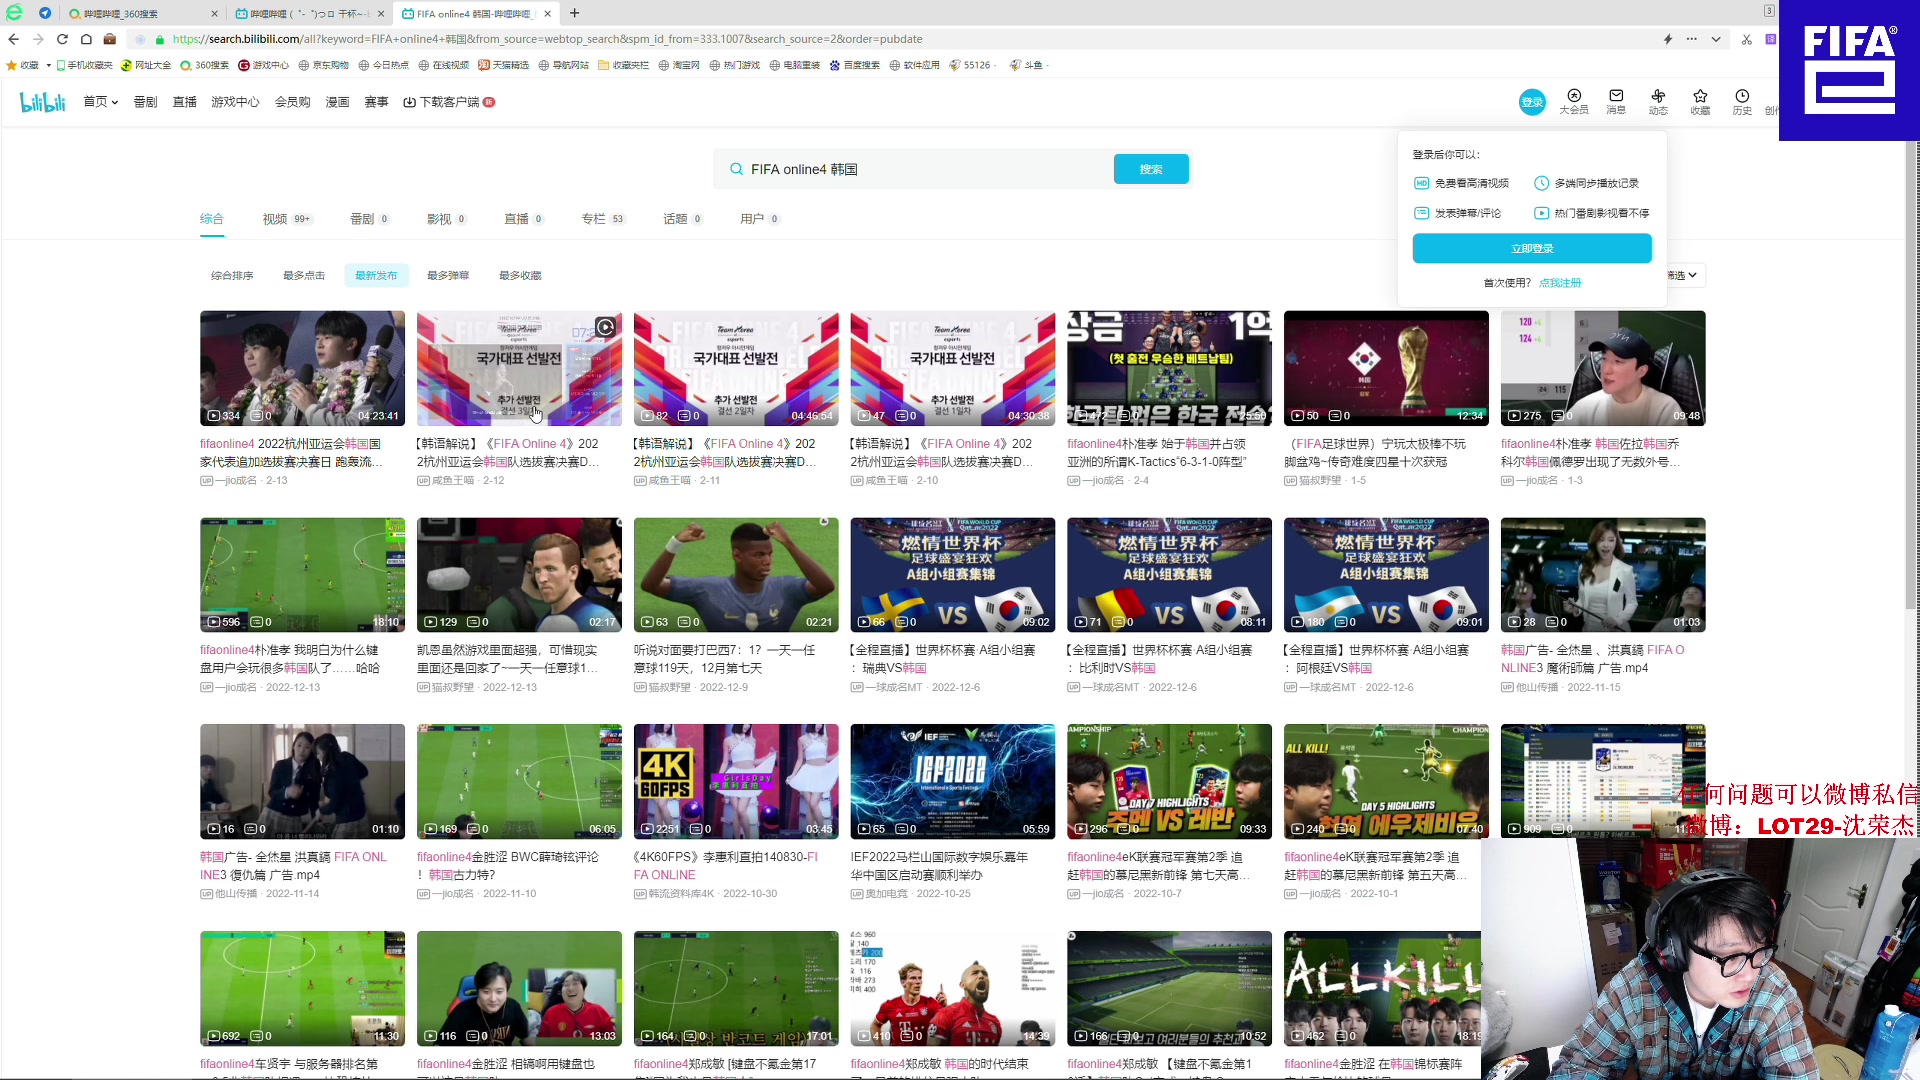The width and height of the screenshot is (1920, 1080).
Task: Sort results by 最多点击
Action: 304,275
